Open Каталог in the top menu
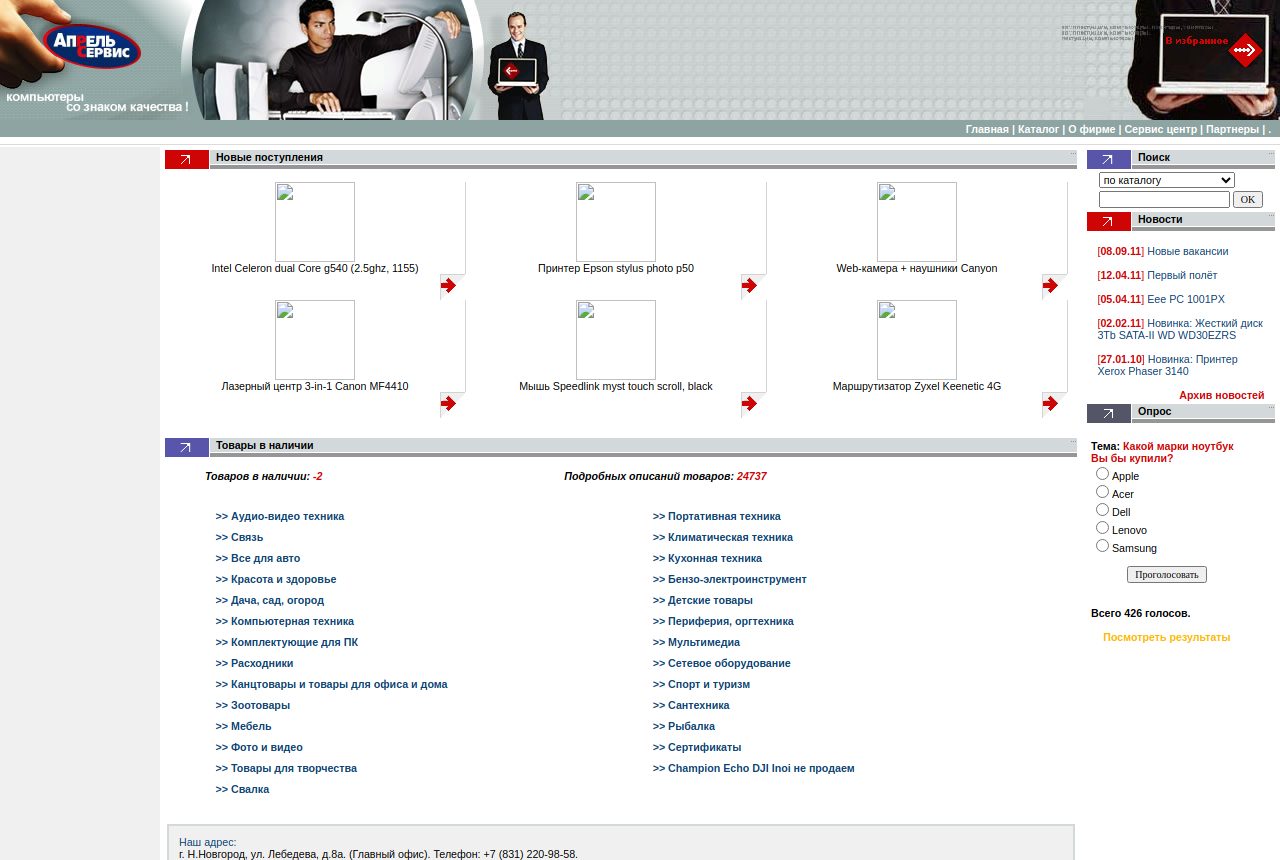The height and width of the screenshot is (860, 1280). pyautogui.click(x=1038, y=129)
